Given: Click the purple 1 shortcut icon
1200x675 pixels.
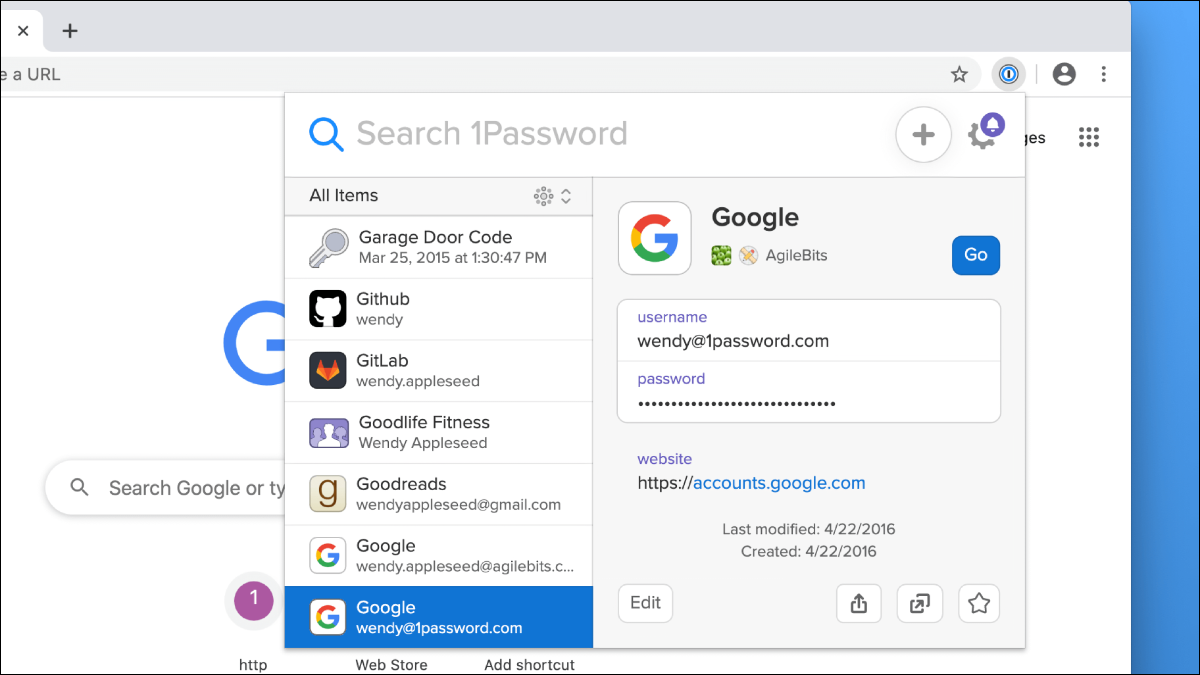Looking at the screenshot, I should (x=254, y=600).
